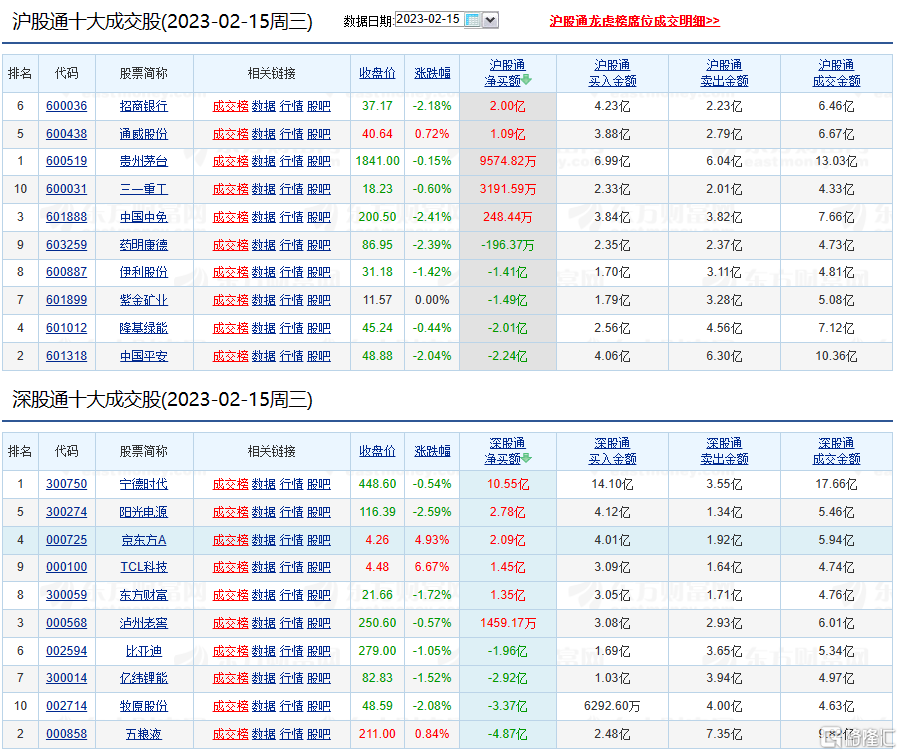This screenshot has height=755, width=902.
Task: Open stock code 300750 link
Action: [67, 484]
